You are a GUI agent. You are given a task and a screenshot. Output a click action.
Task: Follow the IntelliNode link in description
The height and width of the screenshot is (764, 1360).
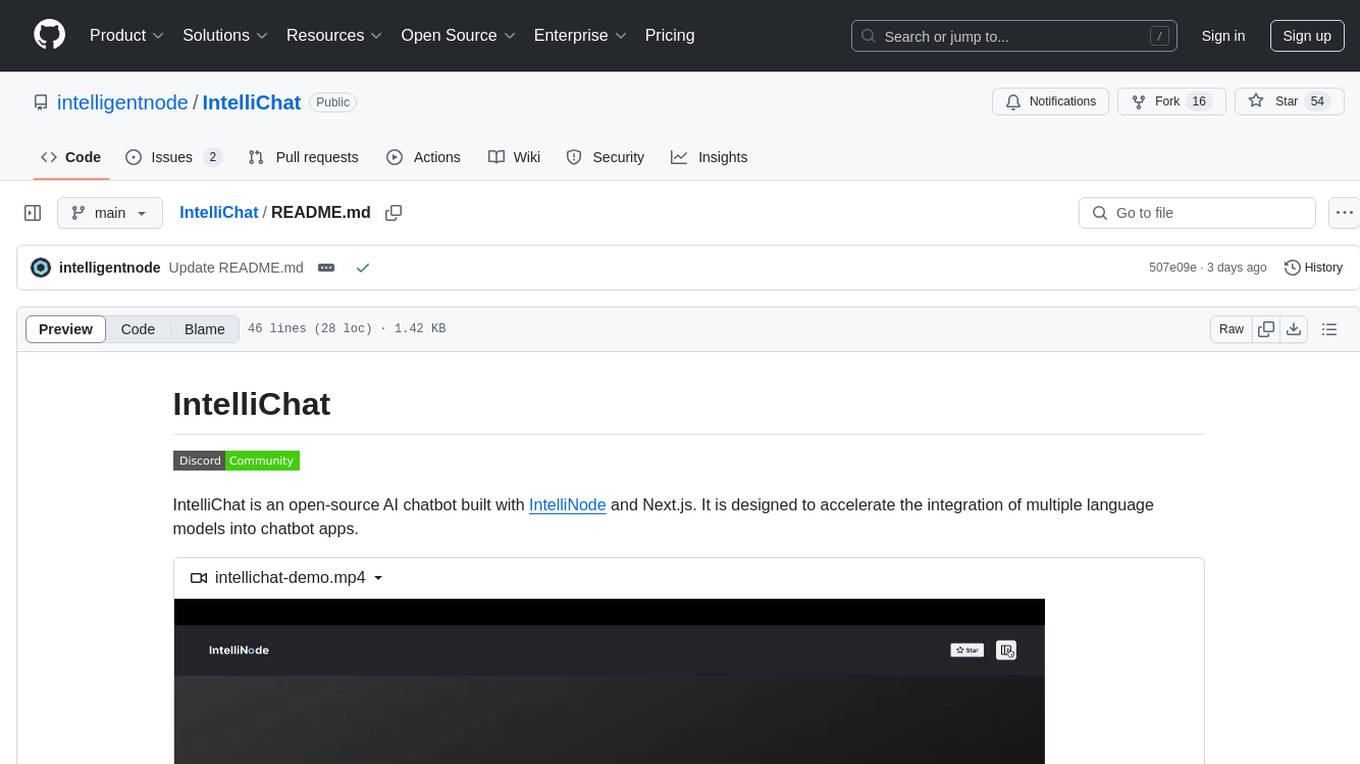567,504
